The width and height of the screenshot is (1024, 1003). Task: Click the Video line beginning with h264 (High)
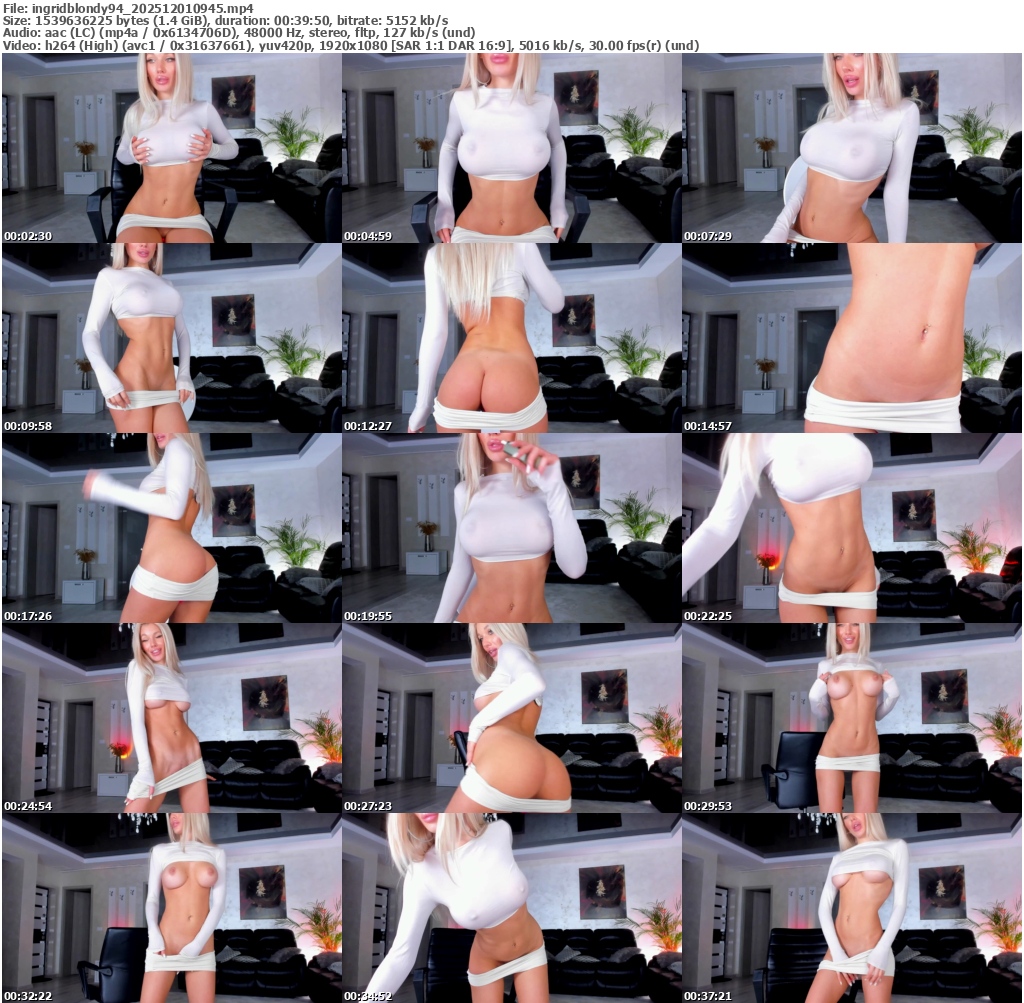click(x=351, y=45)
